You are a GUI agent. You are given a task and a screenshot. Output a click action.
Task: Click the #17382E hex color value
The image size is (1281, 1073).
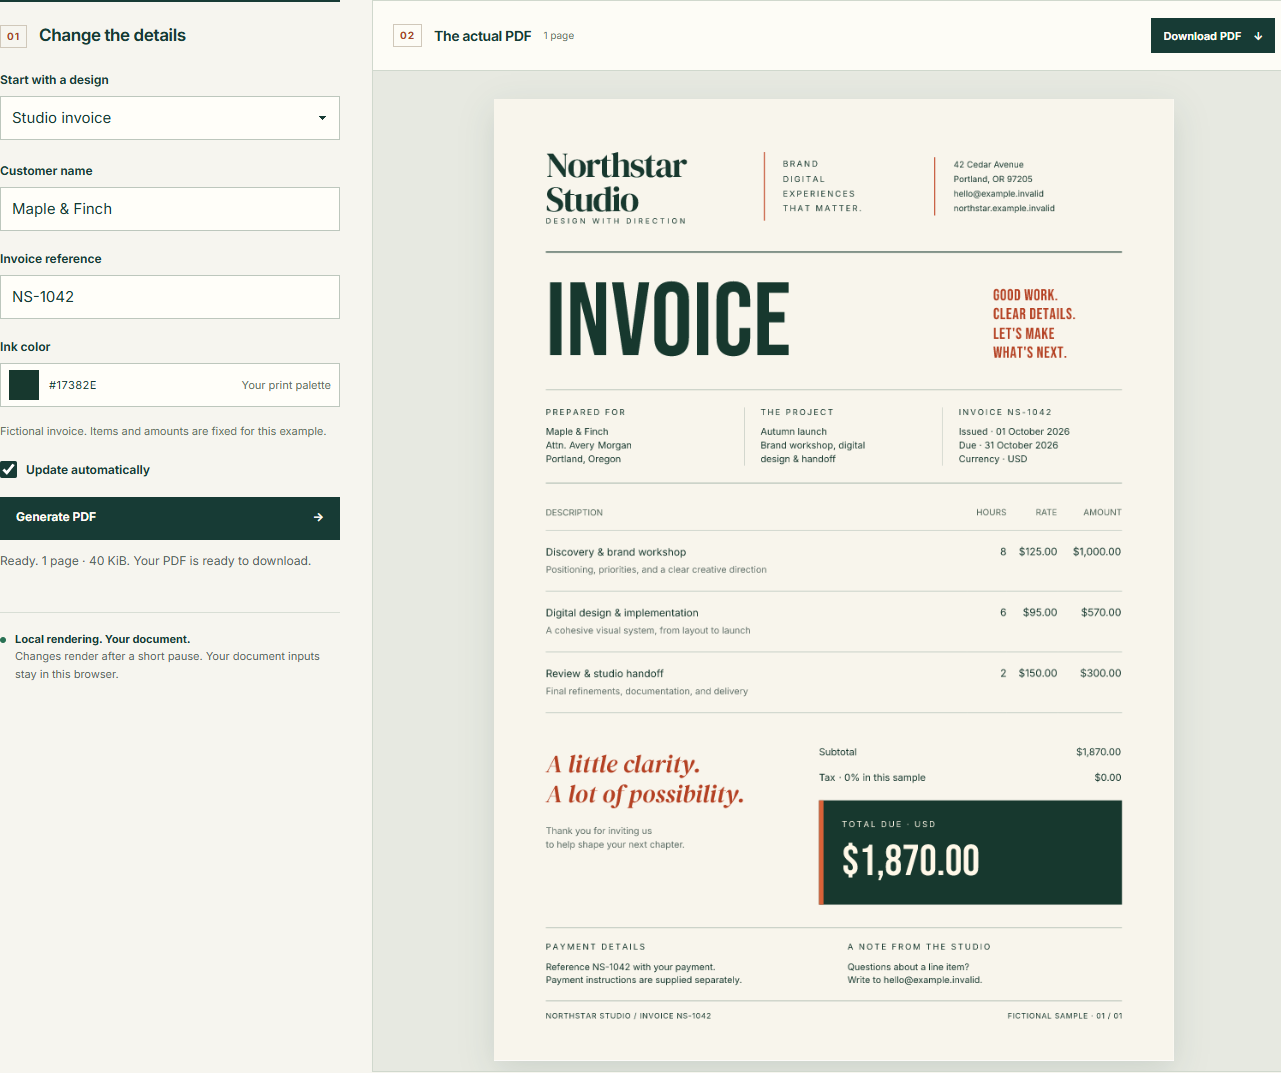[73, 385]
